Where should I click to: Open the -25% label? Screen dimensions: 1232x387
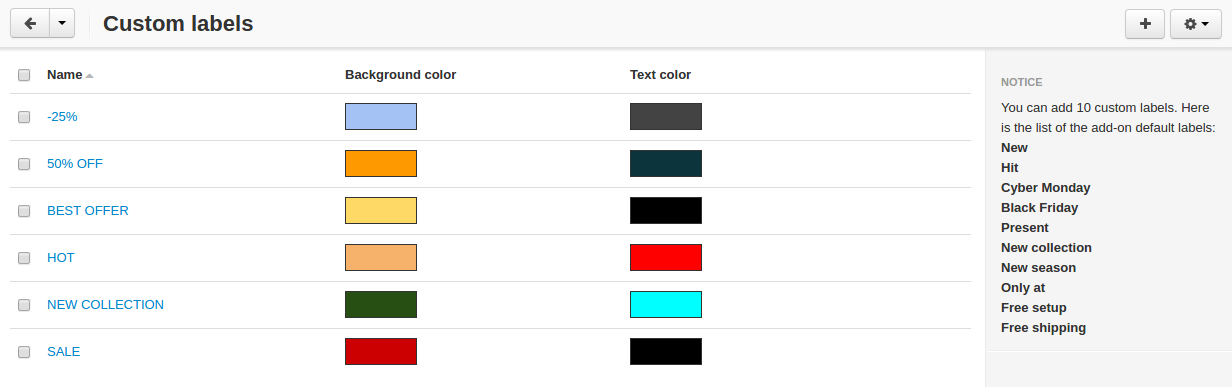click(x=62, y=117)
